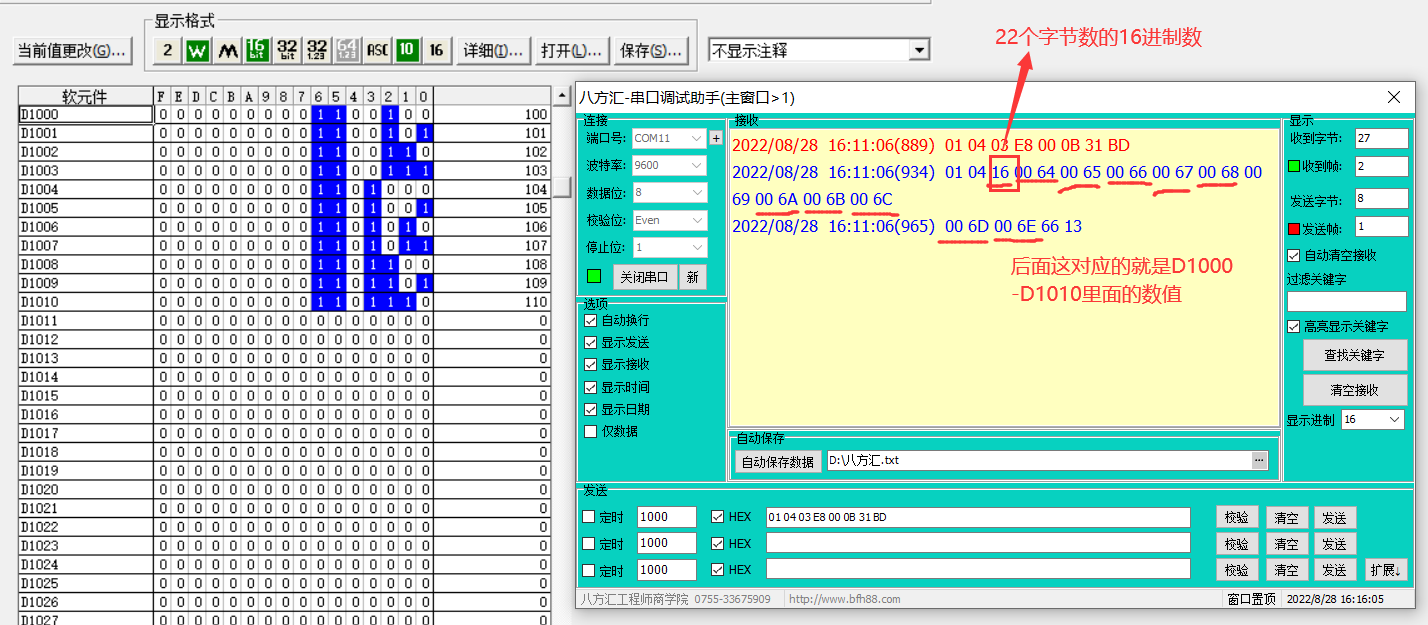
Task: Select the waveform "M" display format icon
Action: coord(228,50)
